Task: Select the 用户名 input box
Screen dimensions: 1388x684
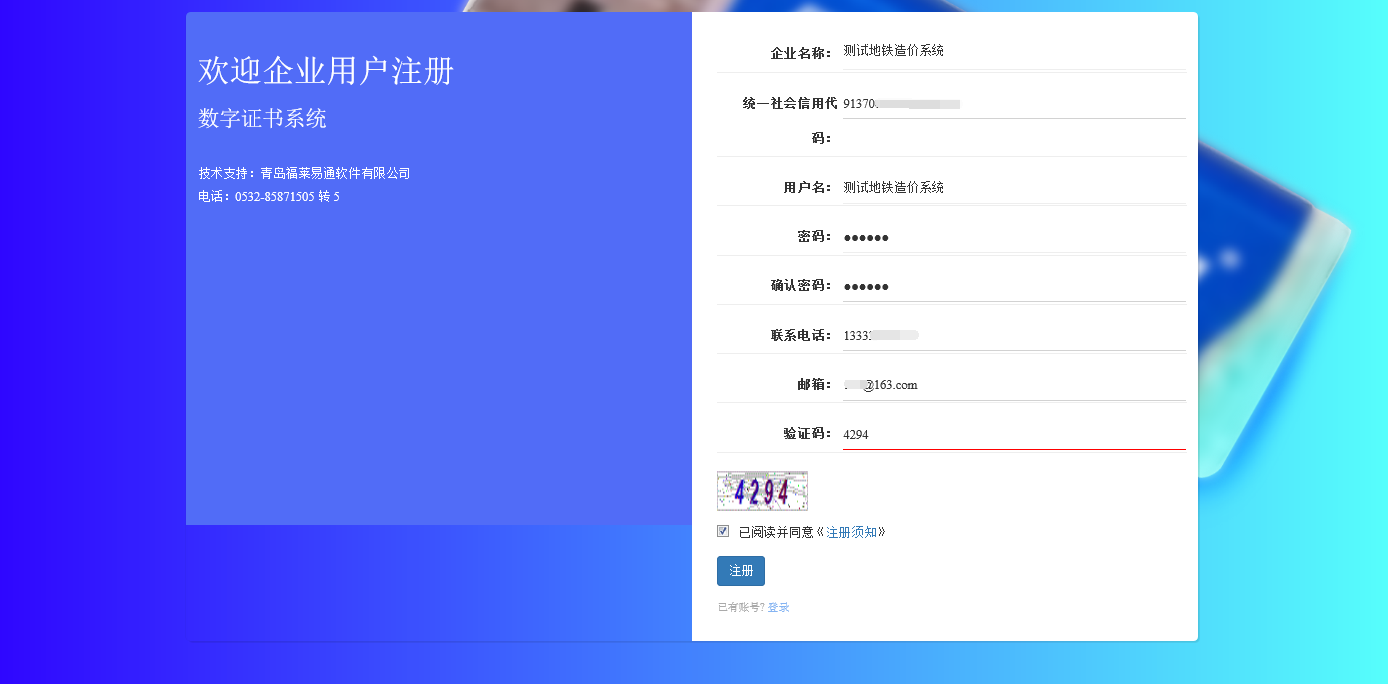Action: [x=1013, y=188]
